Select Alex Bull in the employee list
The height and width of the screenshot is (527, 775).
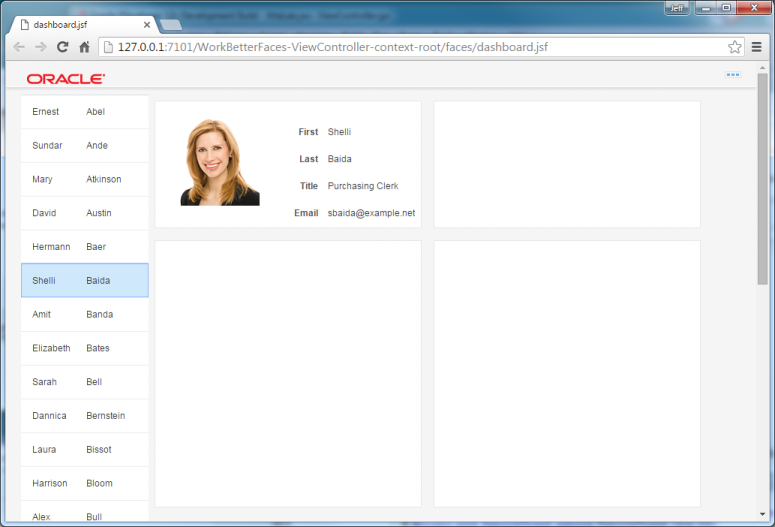point(85,512)
